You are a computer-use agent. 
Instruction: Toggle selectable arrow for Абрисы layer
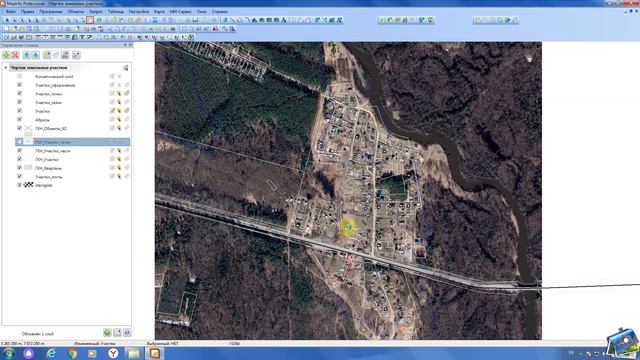pyautogui.click(x=119, y=120)
